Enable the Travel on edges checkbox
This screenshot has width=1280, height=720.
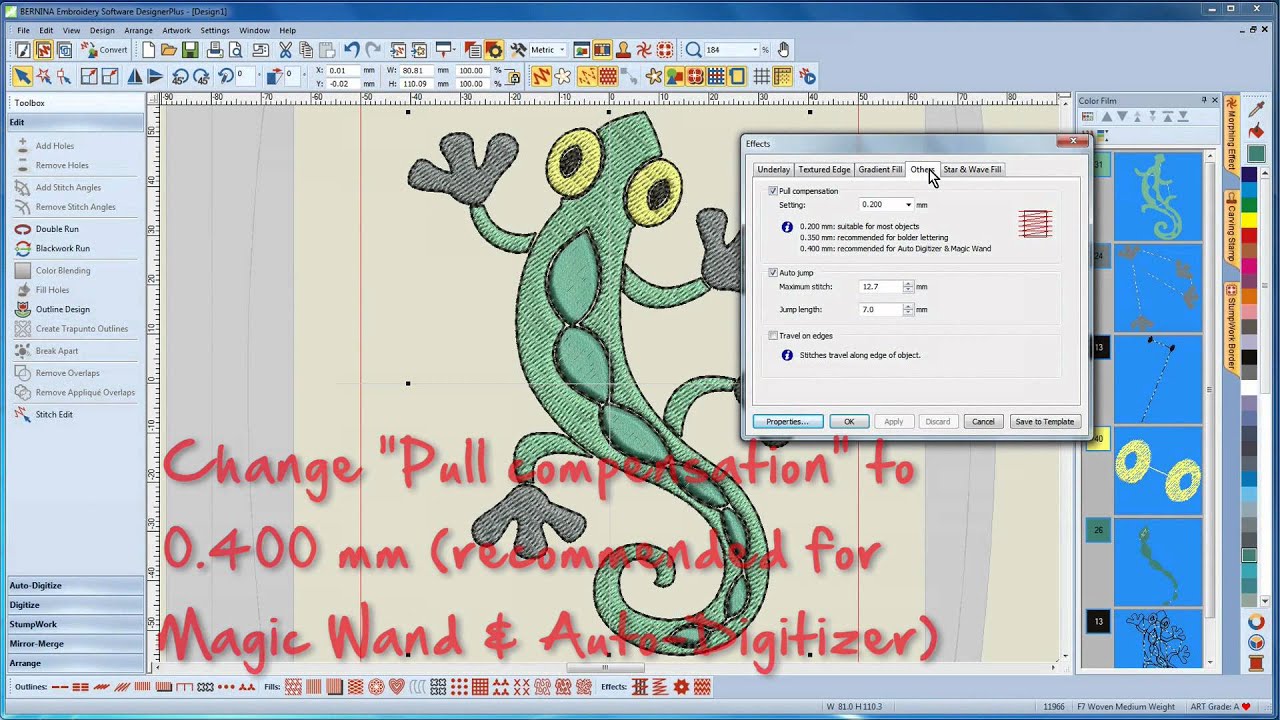773,336
